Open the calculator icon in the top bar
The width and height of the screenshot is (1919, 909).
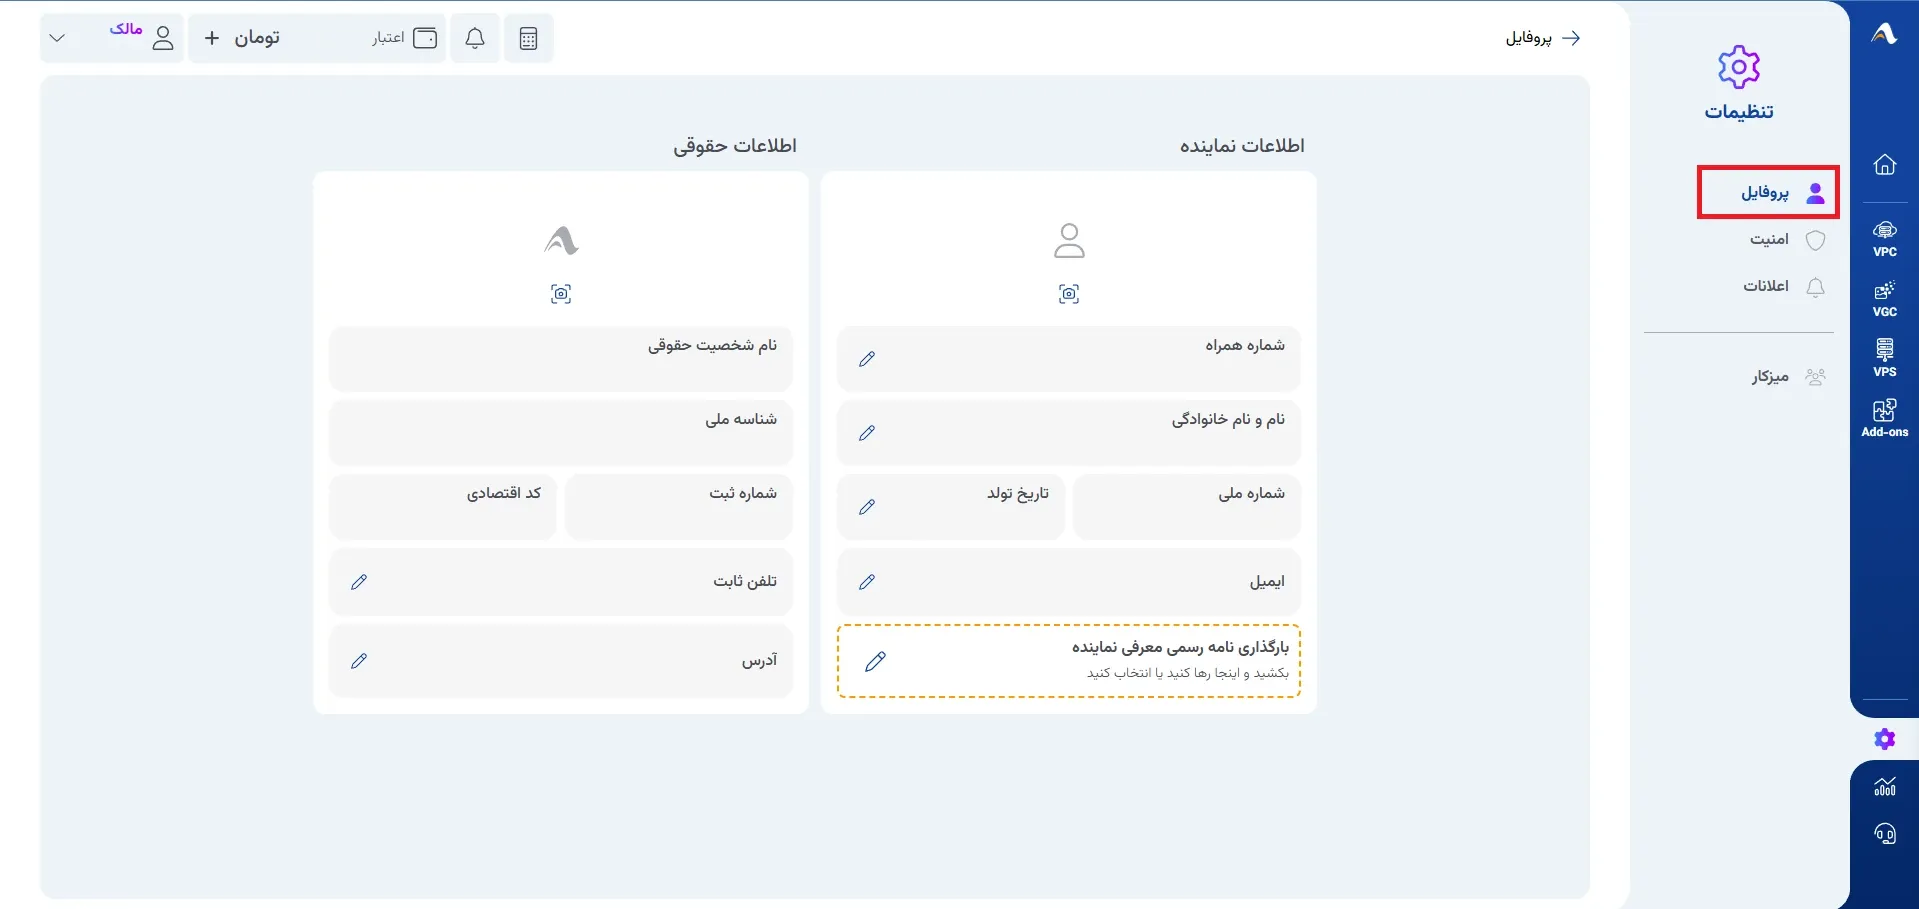click(528, 38)
